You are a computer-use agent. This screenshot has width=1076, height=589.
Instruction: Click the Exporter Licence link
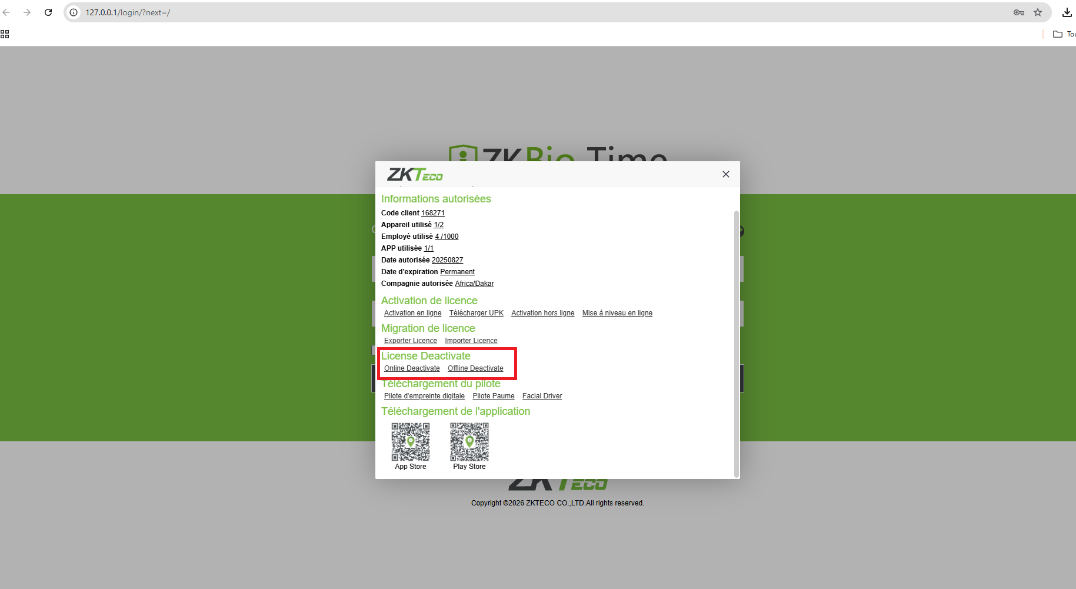click(410, 341)
